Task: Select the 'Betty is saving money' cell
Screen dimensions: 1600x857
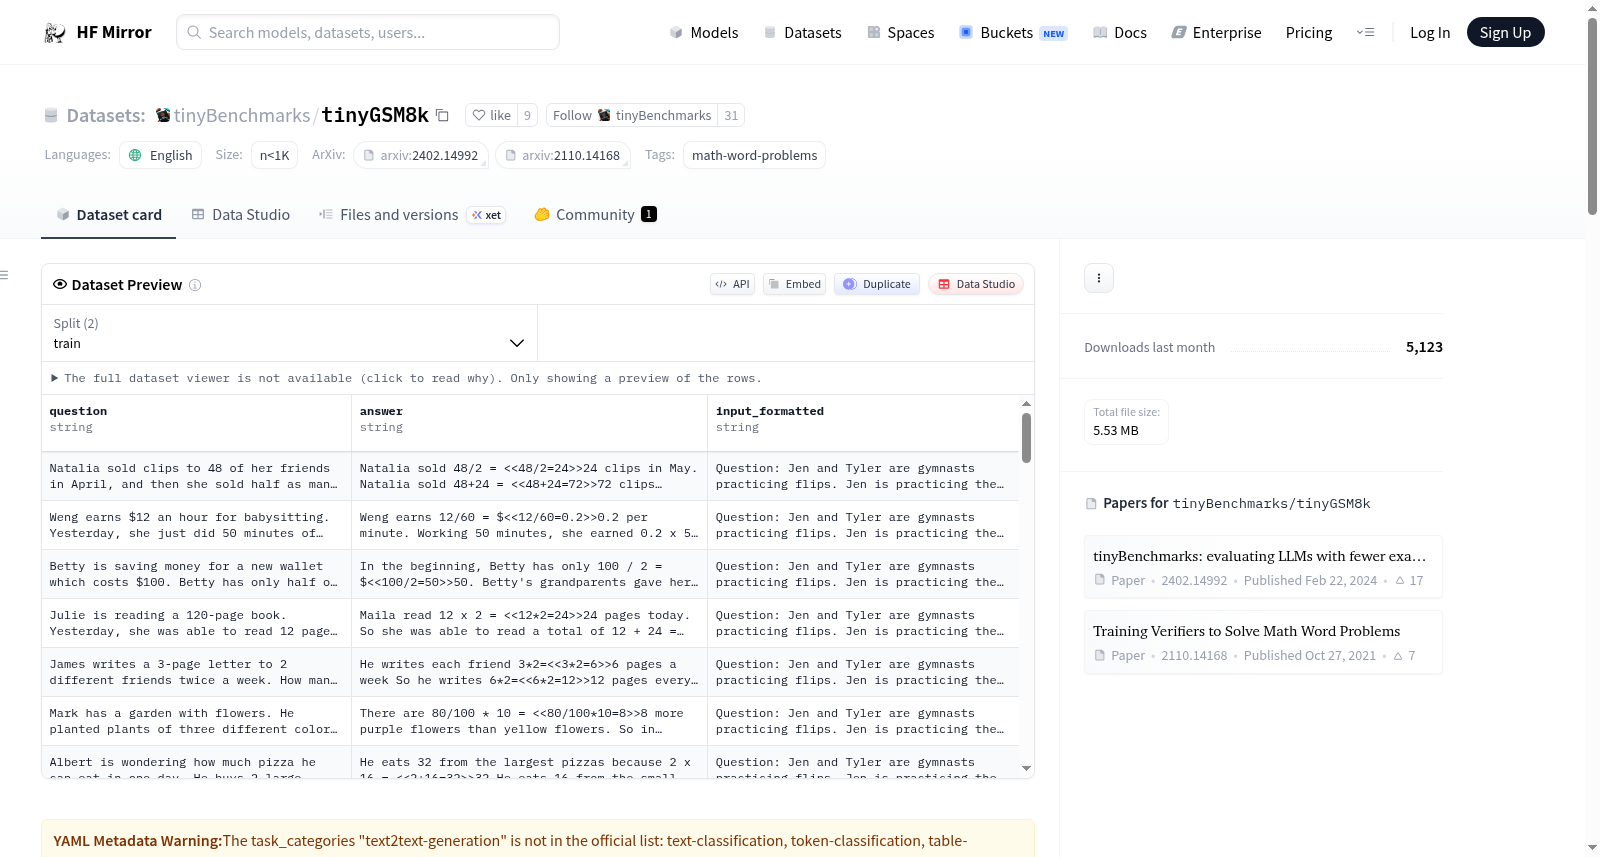Action: coord(197,574)
